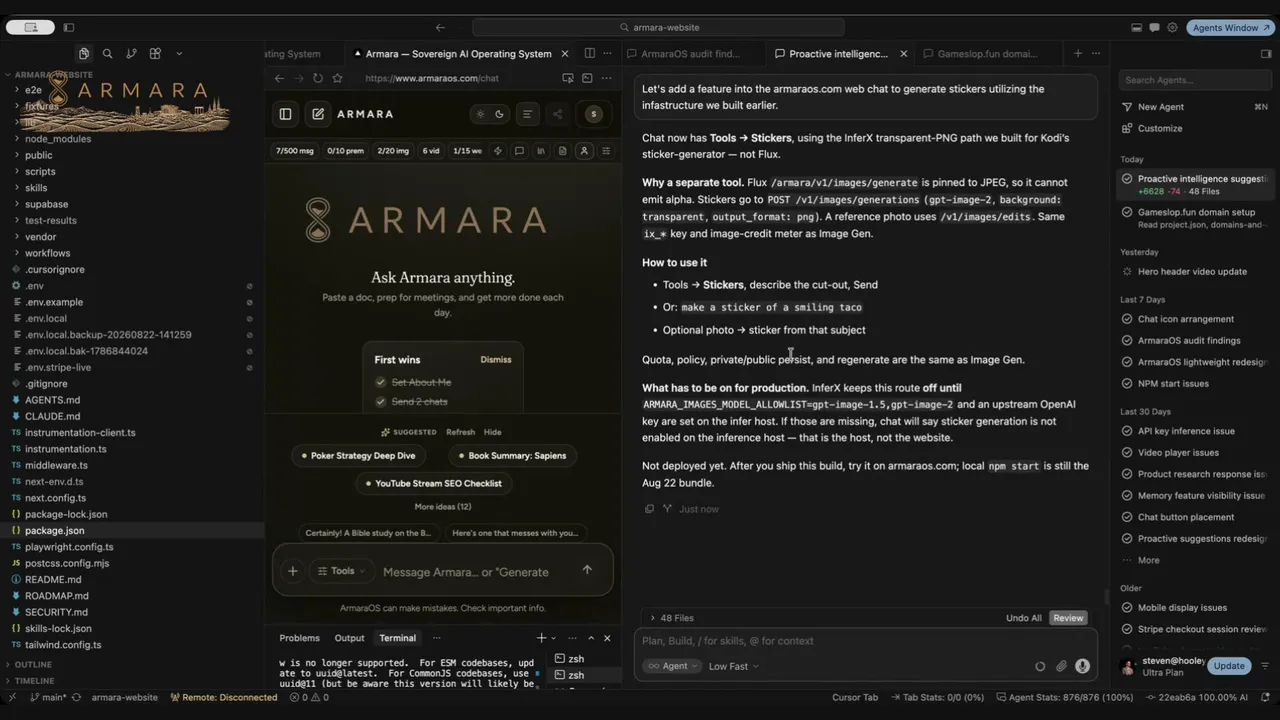Copy agent response with copy icon
1280x720 pixels.
[x=649, y=509]
